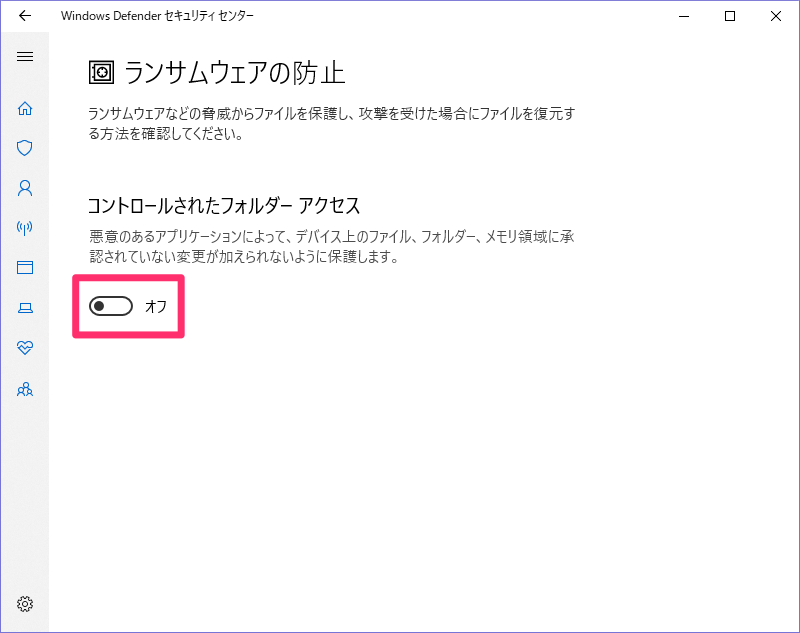Screen dimensions: 800x633
Task: Maximize the Windows Defender window
Action: point(730,16)
